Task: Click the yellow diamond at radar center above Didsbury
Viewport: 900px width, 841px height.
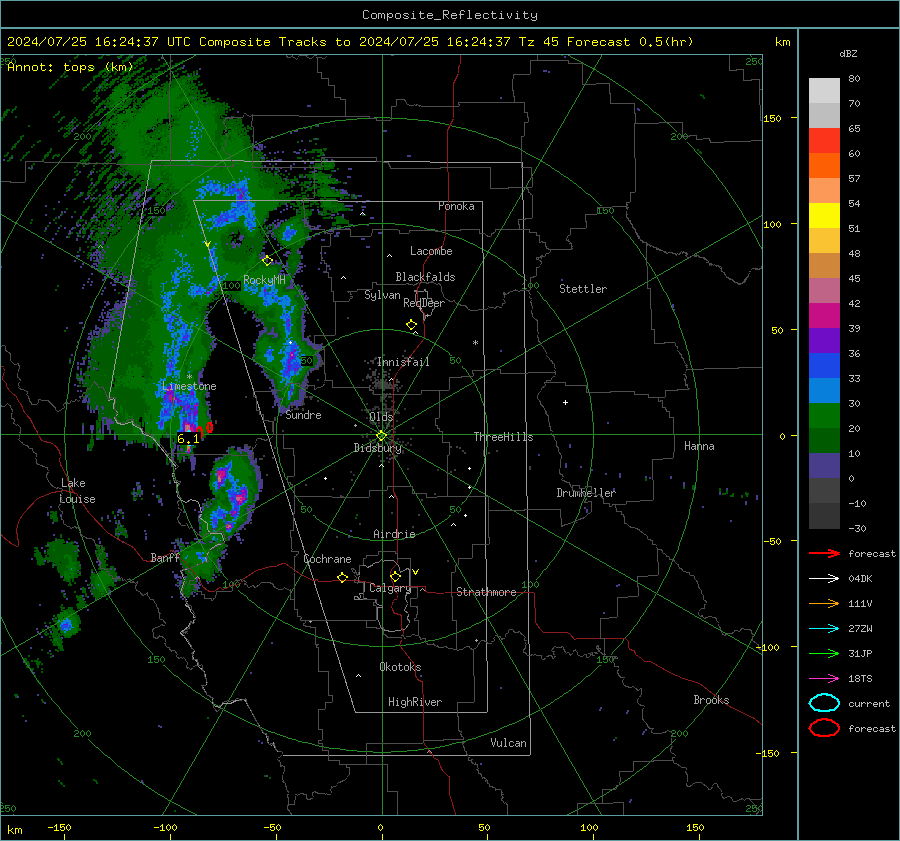Action: 381,436
